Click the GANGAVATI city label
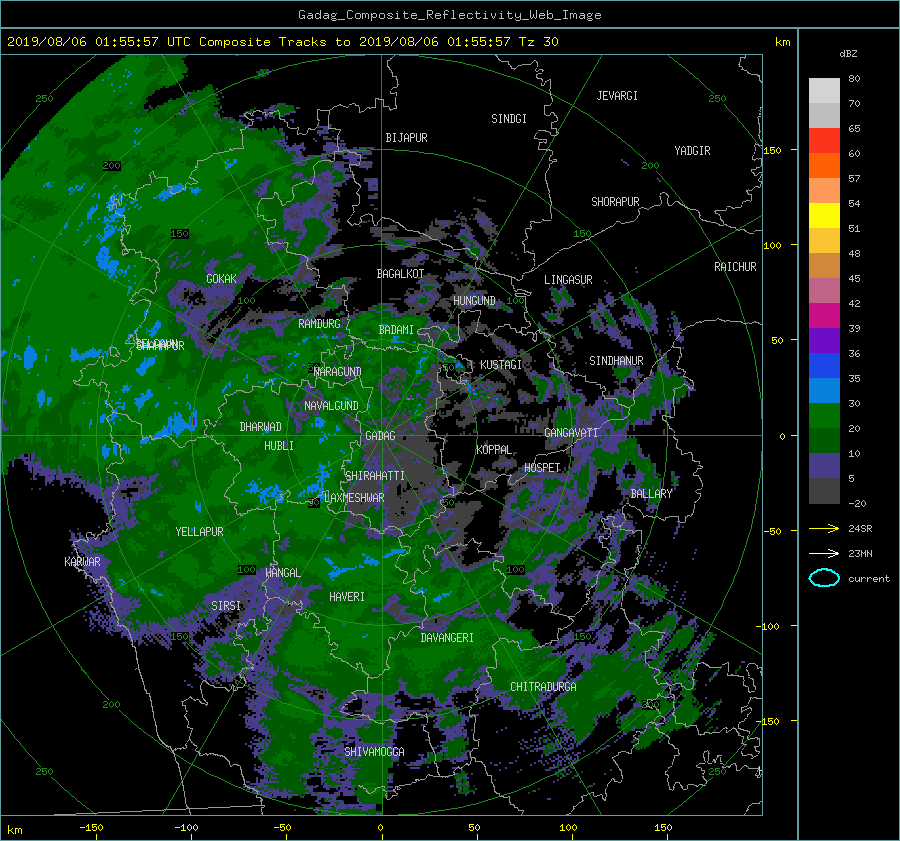900x841 pixels. pos(571,433)
